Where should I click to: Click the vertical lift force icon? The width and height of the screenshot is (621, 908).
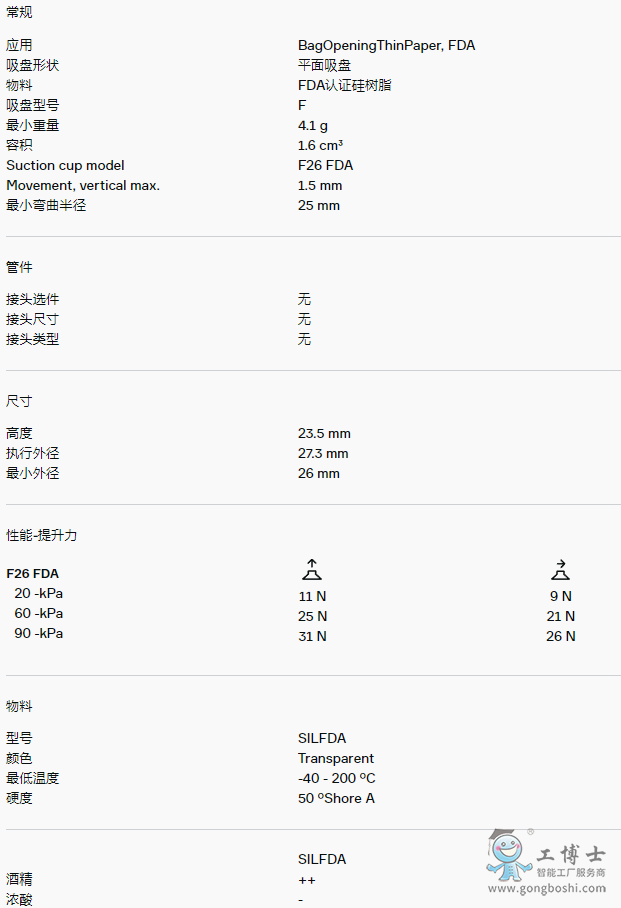[x=312, y=570]
